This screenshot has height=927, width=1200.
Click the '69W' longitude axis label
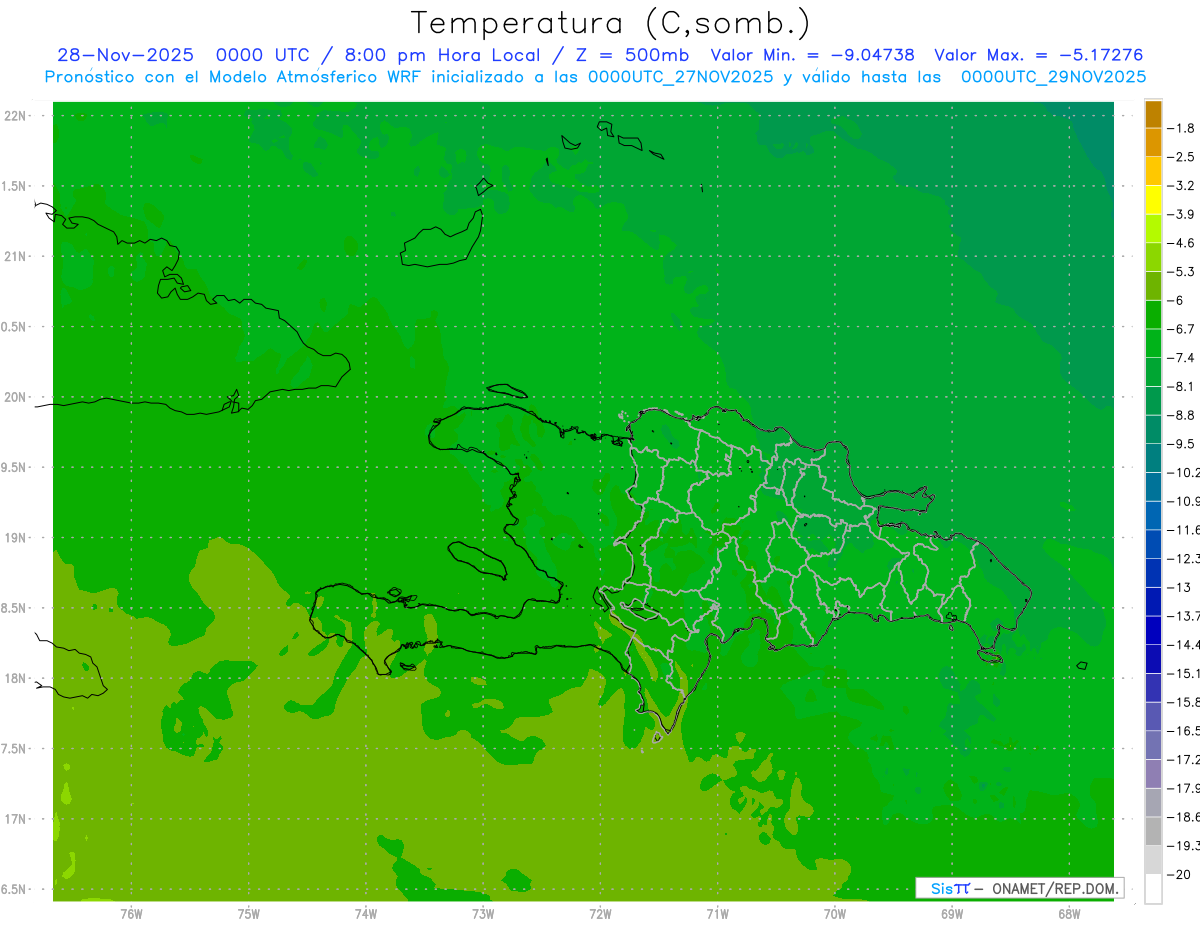coord(951,913)
